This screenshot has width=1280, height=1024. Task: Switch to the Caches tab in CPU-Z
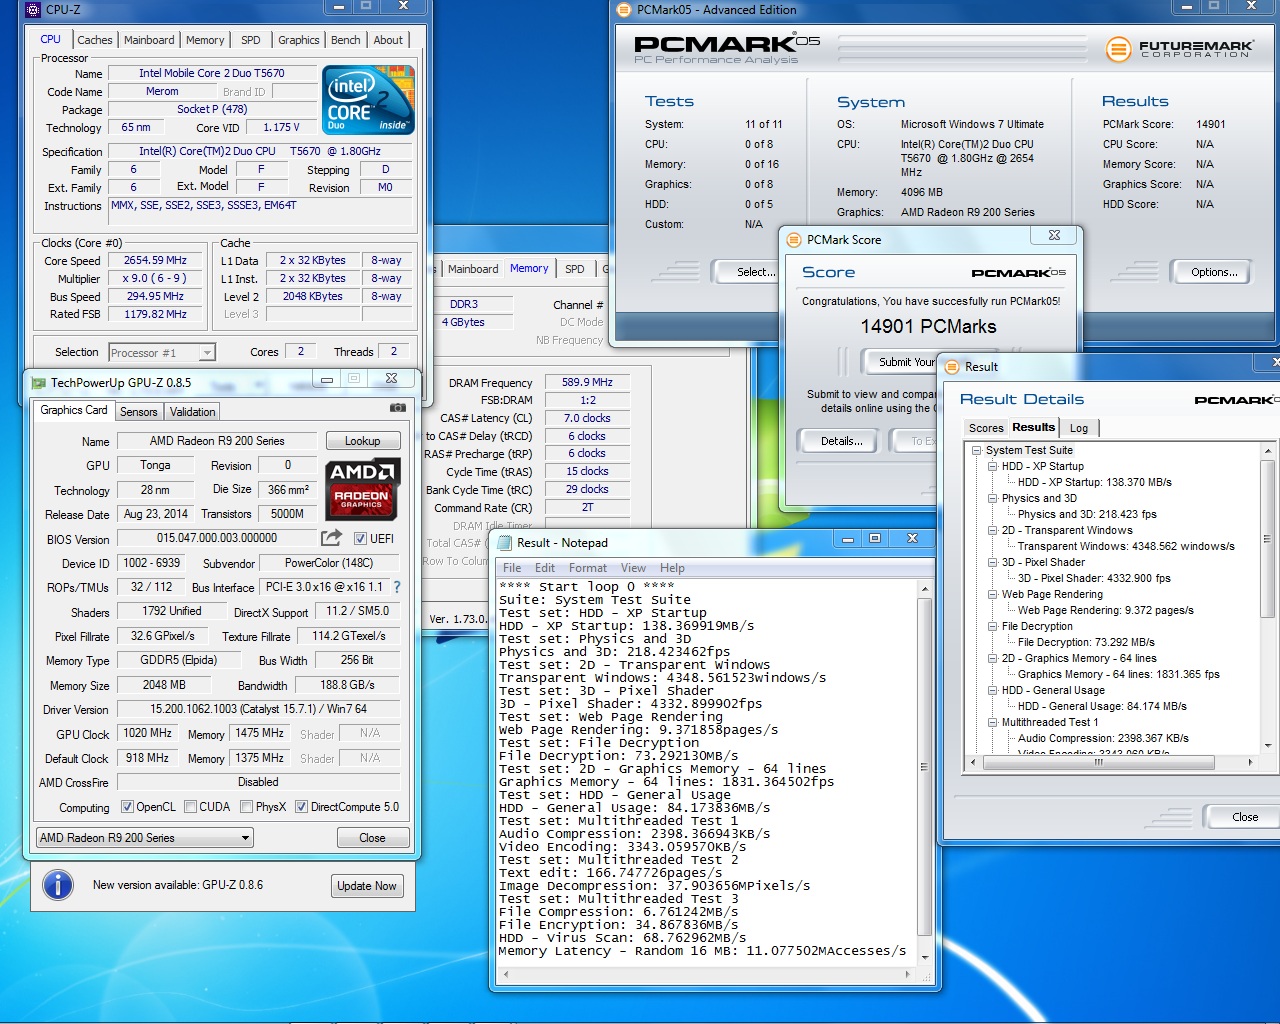click(x=95, y=40)
